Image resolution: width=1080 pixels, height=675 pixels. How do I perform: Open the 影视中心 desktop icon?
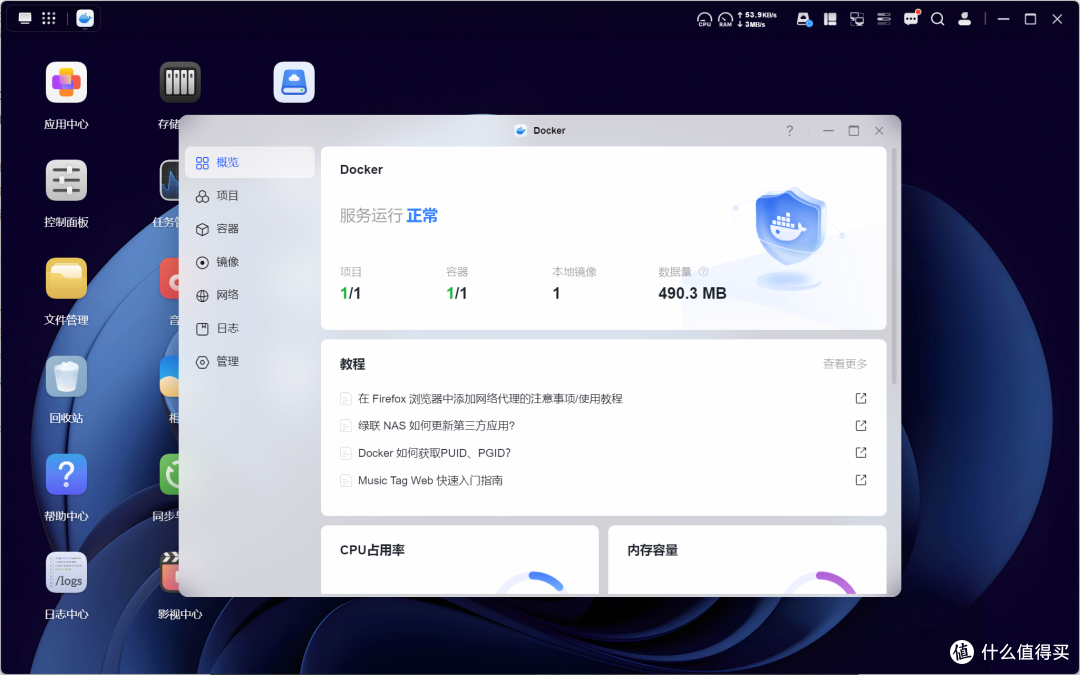point(169,572)
